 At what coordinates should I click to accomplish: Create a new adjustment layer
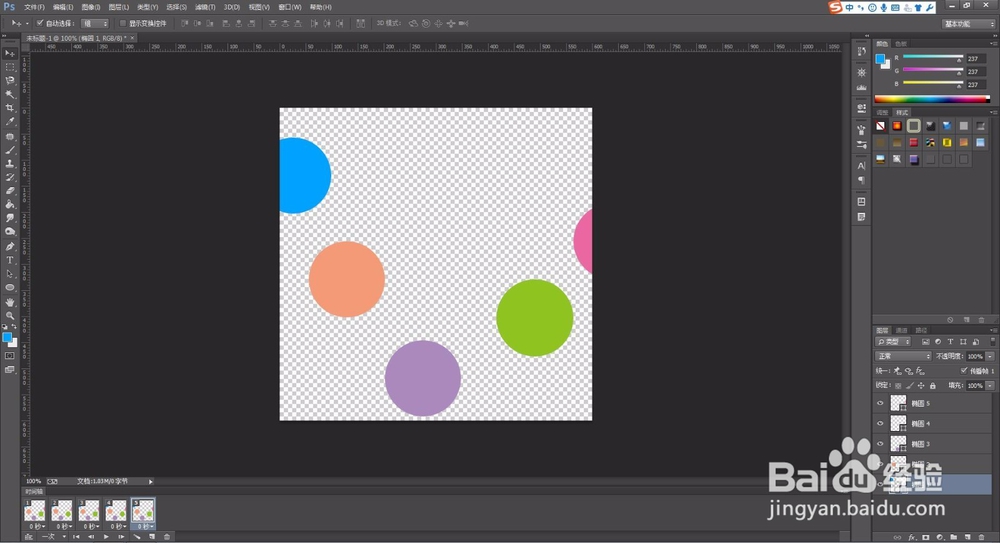tap(939, 537)
